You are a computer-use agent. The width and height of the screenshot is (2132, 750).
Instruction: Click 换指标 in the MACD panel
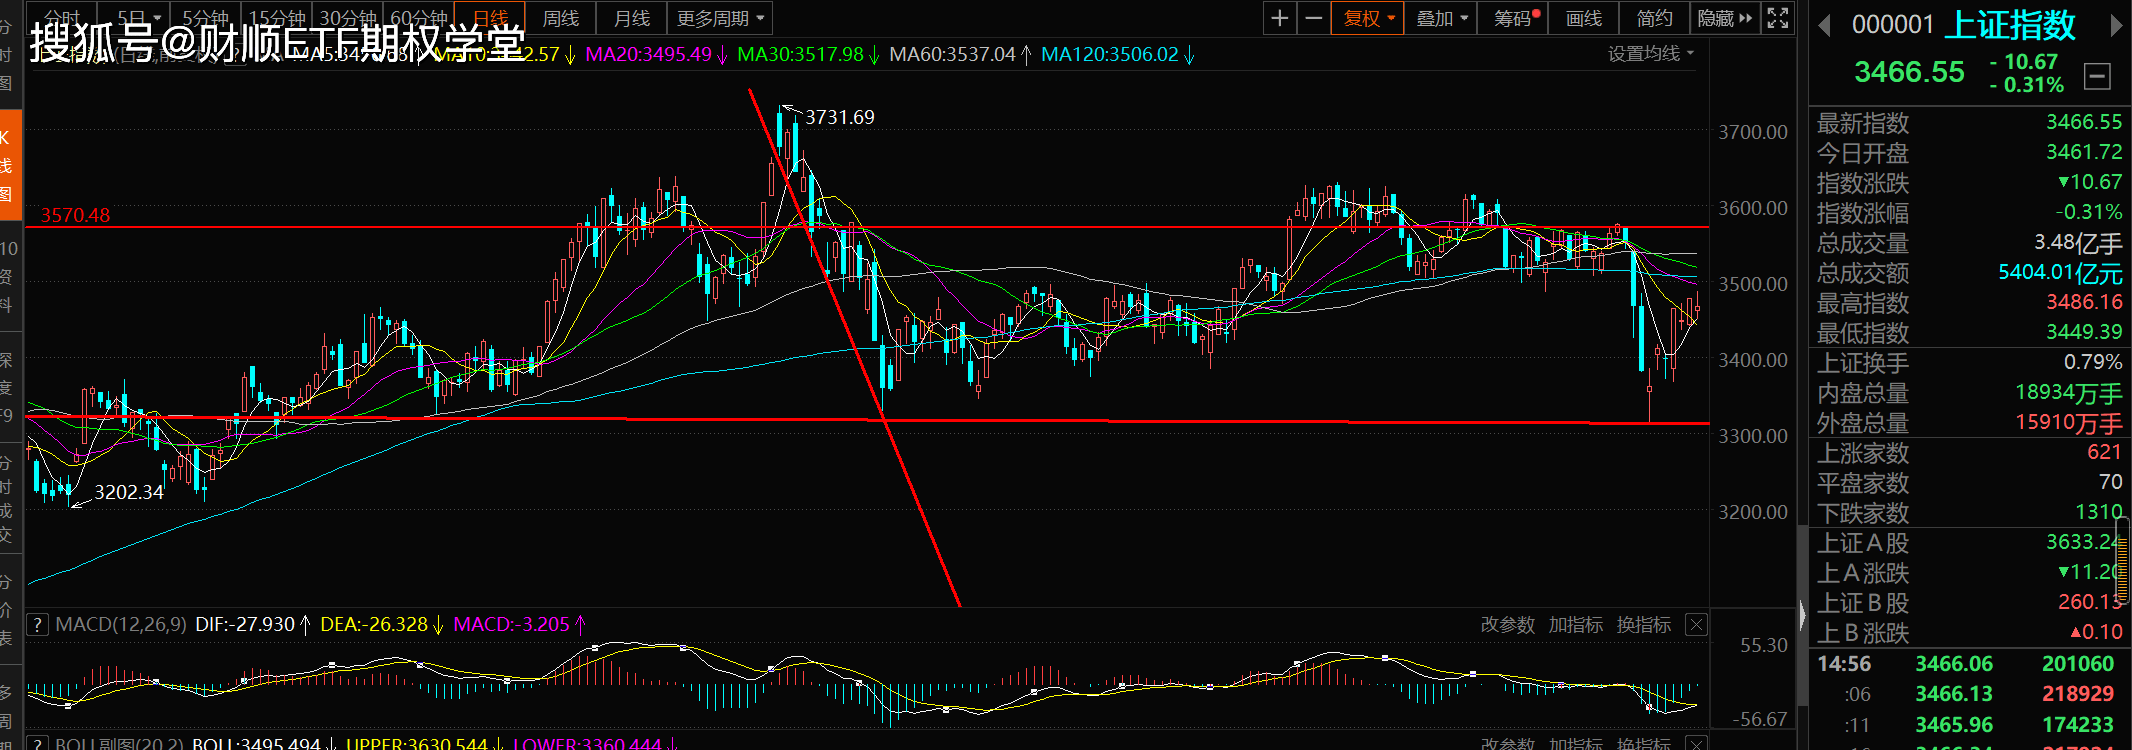click(x=1644, y=625)
